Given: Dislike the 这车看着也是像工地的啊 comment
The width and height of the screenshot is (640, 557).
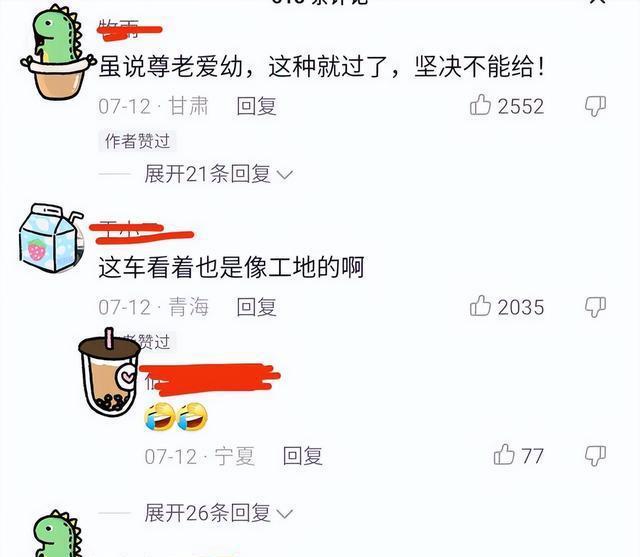Looking at the screenshot, I should pyautogui.click(x=595, y=307).
